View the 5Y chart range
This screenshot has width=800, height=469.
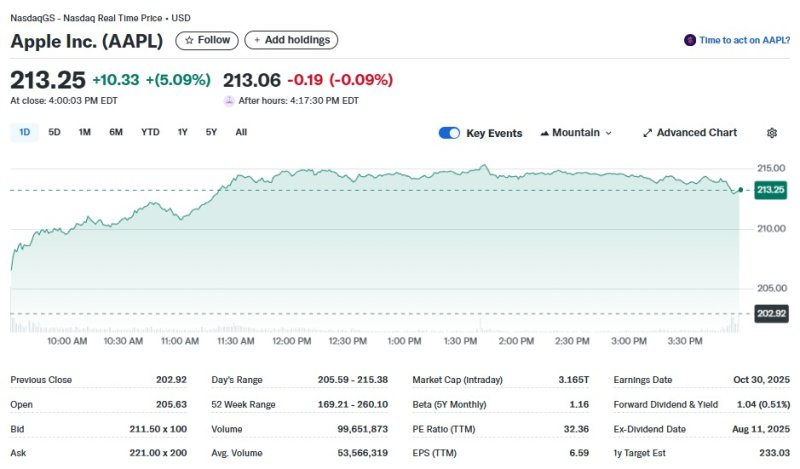click(211, 132)
